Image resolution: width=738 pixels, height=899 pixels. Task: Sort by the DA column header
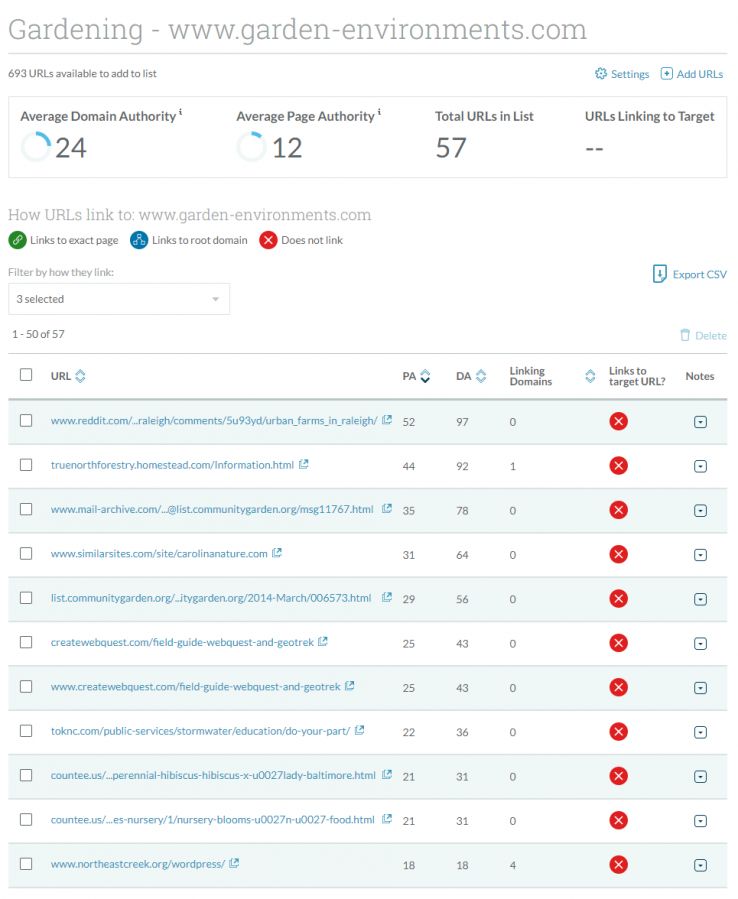[x=481, y=376]
